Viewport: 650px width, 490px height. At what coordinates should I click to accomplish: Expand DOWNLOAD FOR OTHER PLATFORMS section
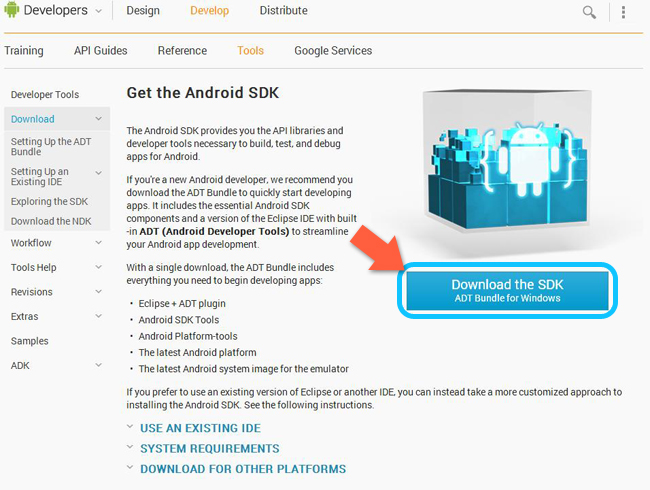pyautogui.click(x=243, y=469)
